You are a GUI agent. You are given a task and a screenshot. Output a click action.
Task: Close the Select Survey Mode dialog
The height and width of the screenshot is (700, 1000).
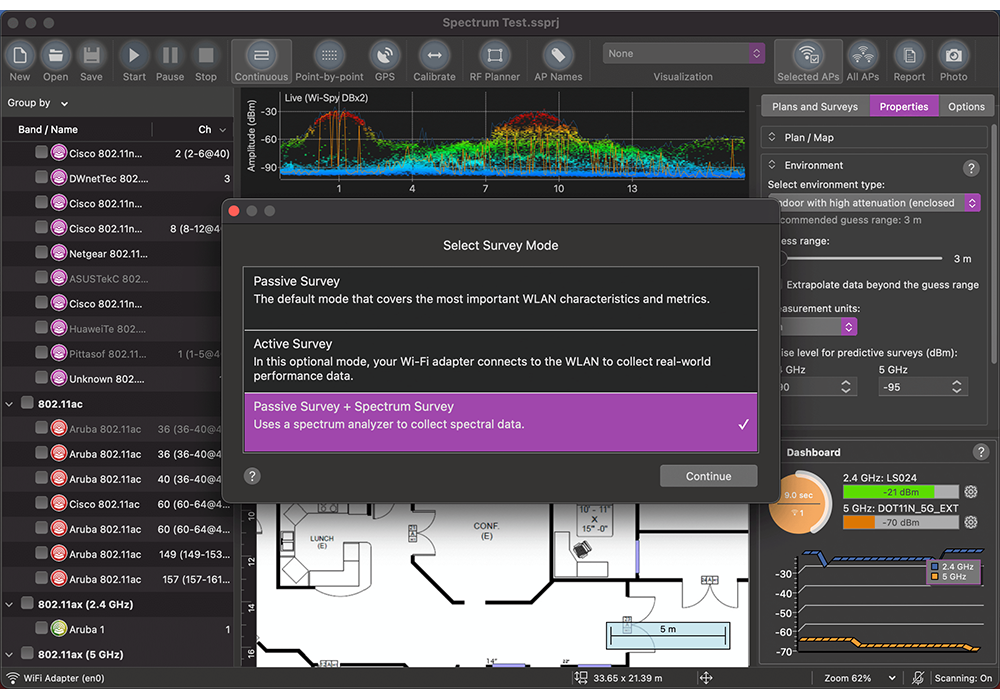click(234, 211)
